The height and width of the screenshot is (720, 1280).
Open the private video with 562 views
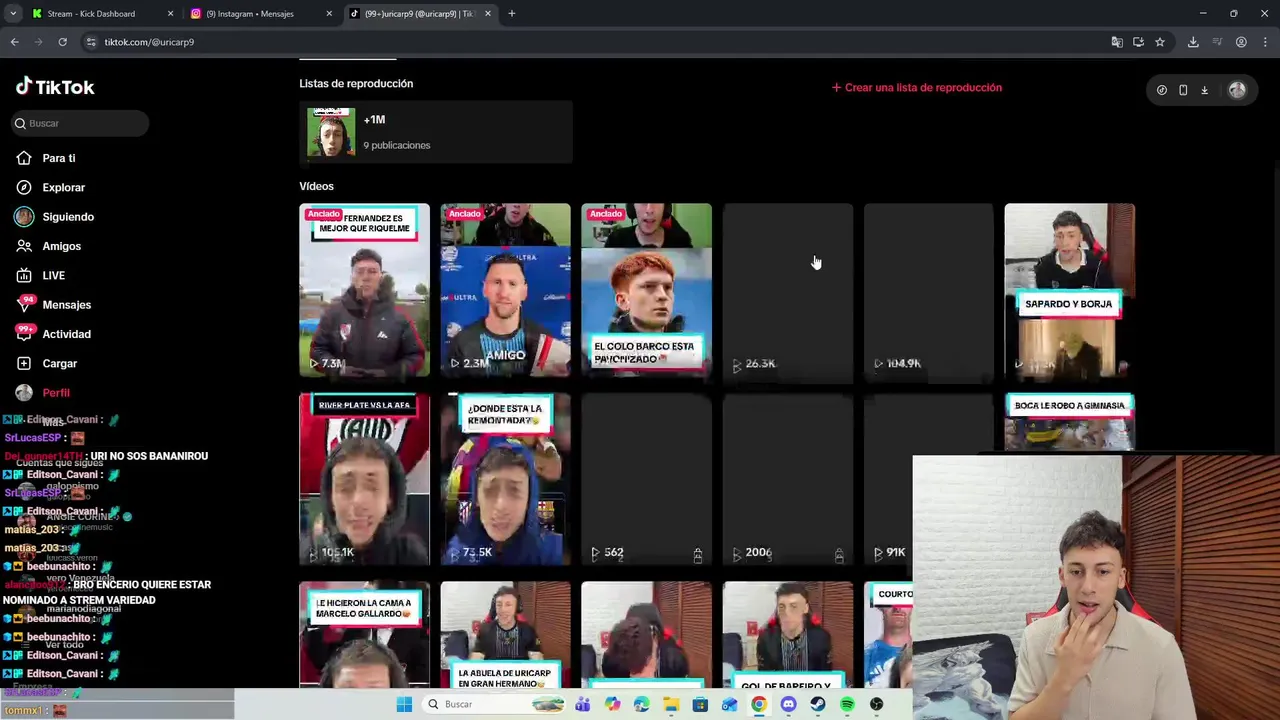point(646,479)
